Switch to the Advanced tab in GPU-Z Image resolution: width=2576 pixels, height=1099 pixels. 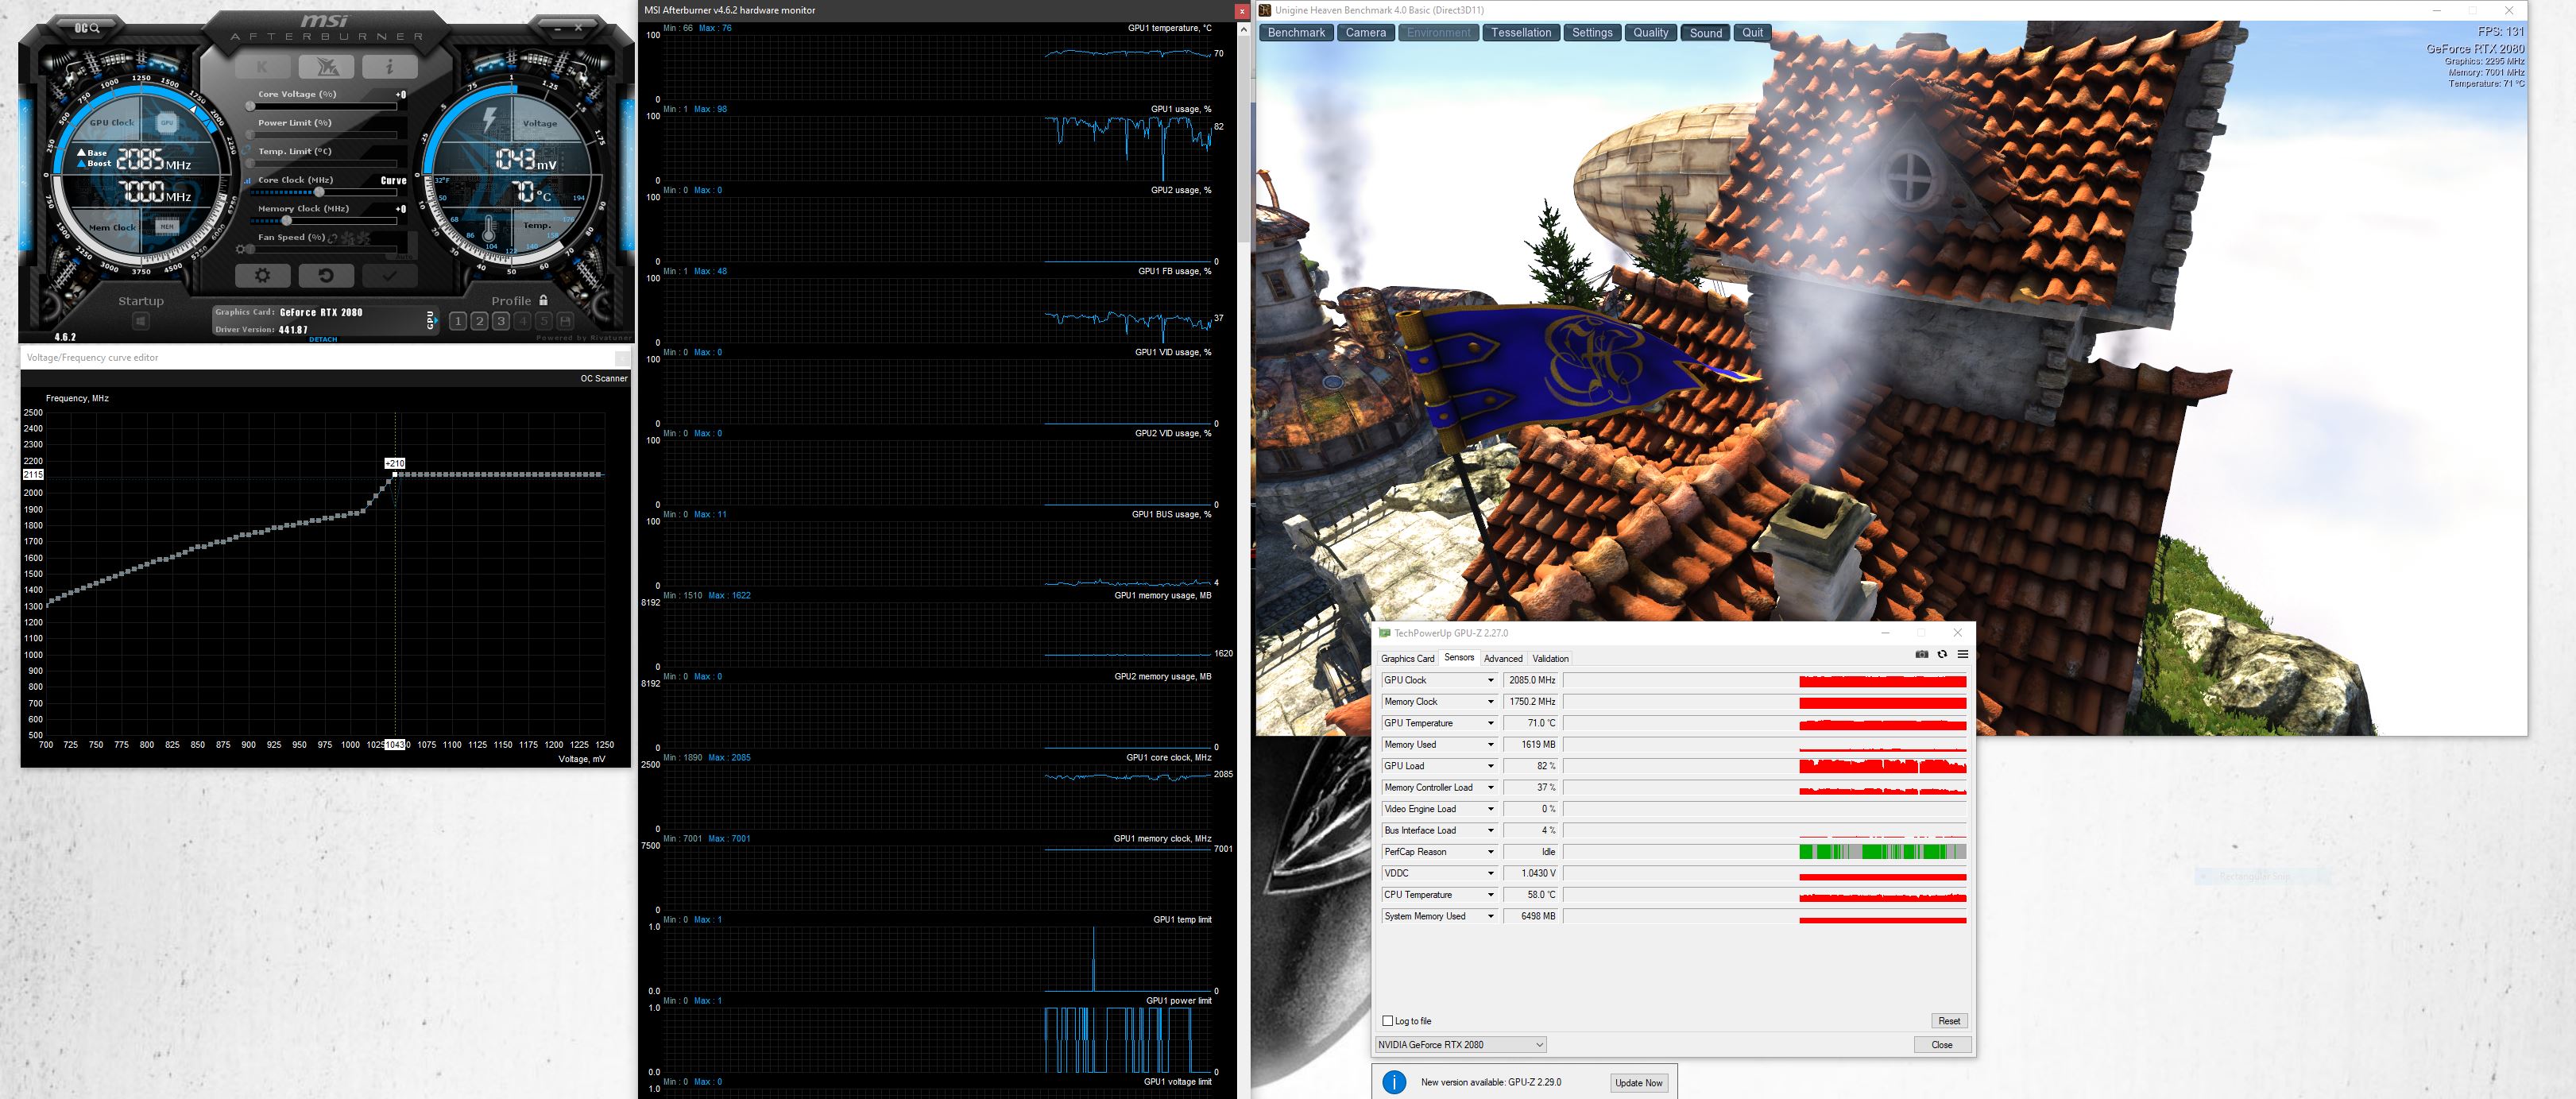[x=1503, y=658]
